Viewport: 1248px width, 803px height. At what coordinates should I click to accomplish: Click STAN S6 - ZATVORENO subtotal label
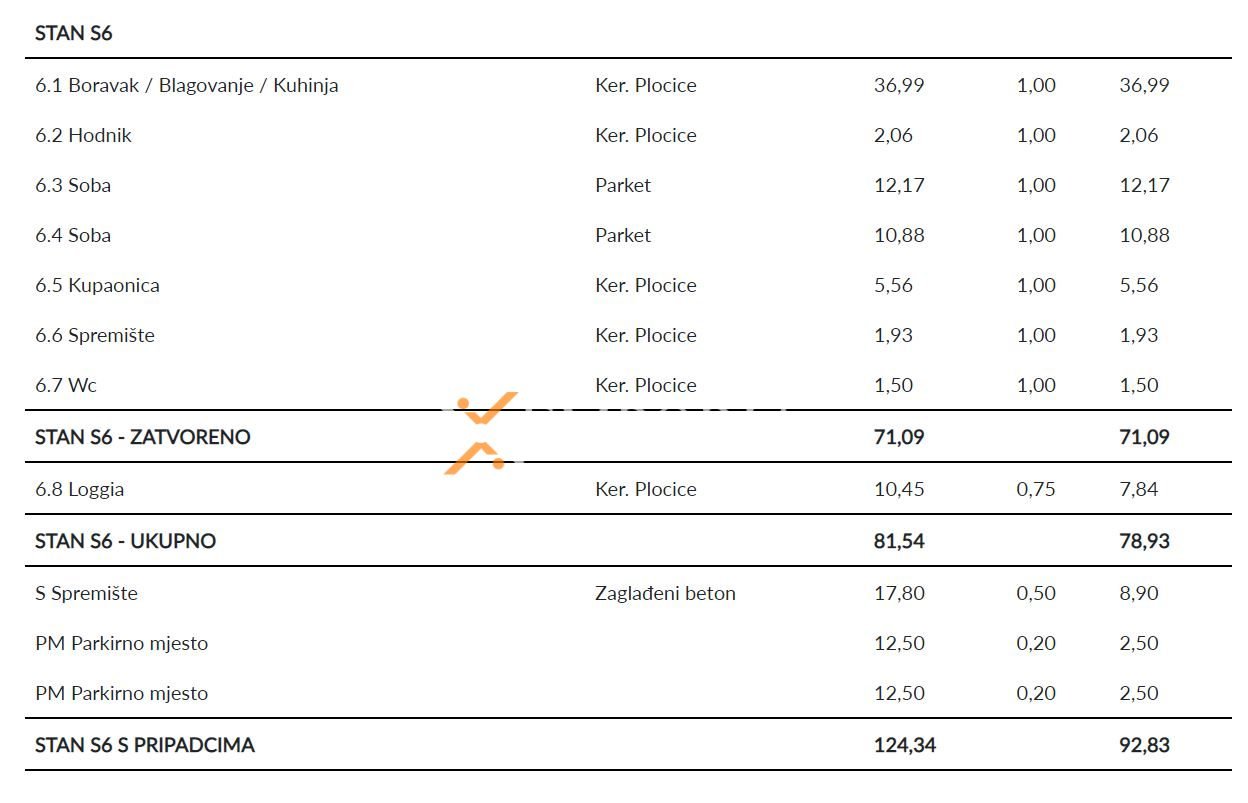[x=143, y=437]
